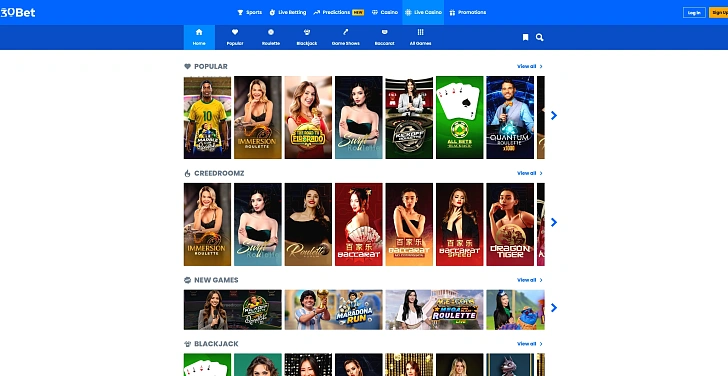Click the CREEDROOMZ section heading
Viewport: 728px width, 376px height.
(219, 173)
